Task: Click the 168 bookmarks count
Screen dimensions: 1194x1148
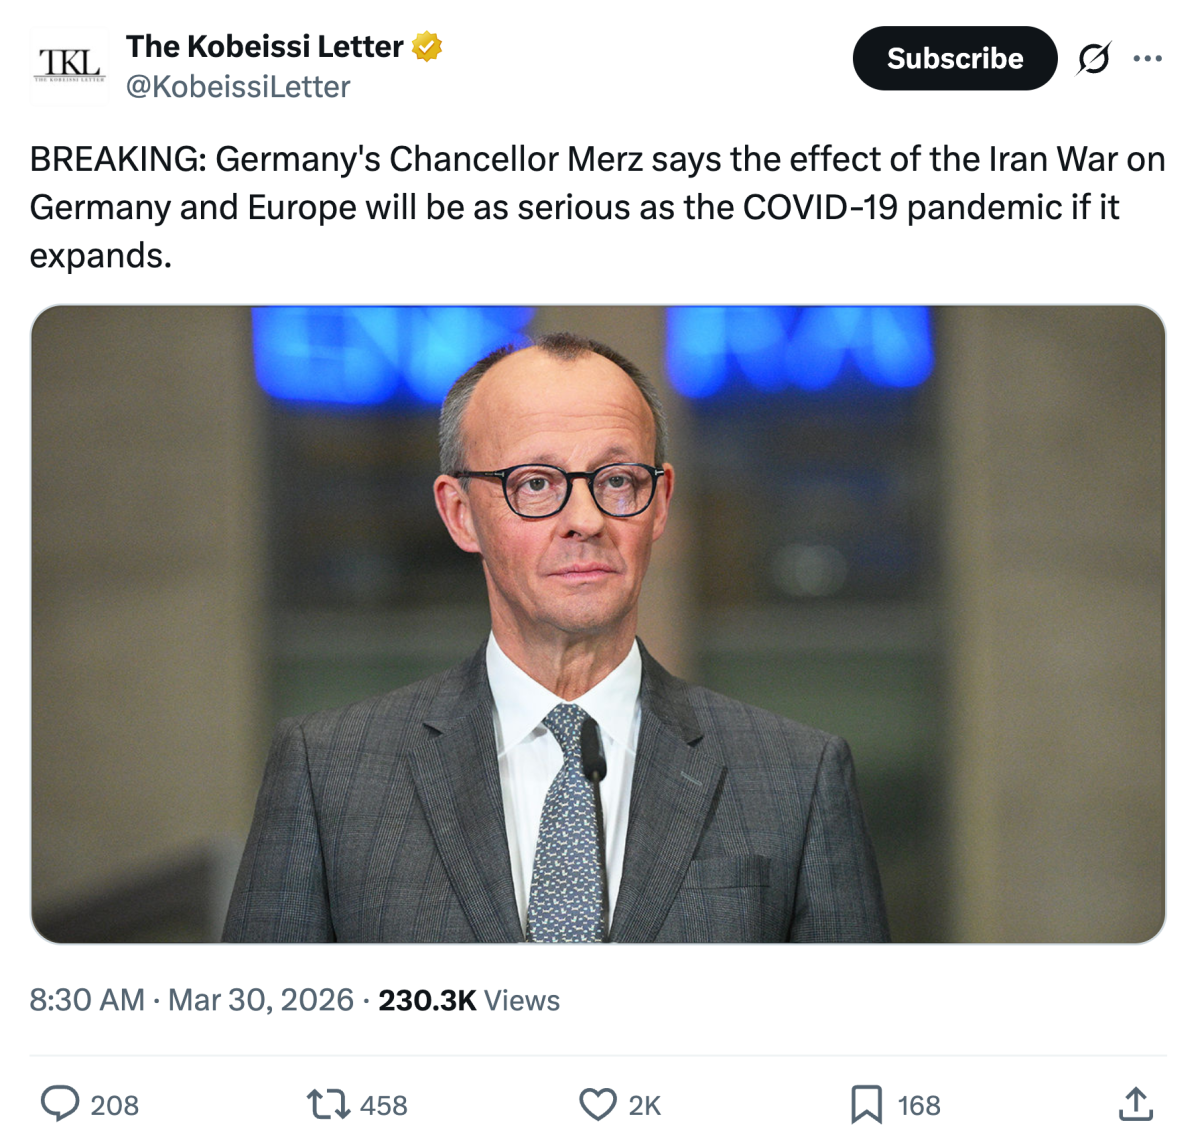Action: pyautogui.click(x=919, y=1105)
